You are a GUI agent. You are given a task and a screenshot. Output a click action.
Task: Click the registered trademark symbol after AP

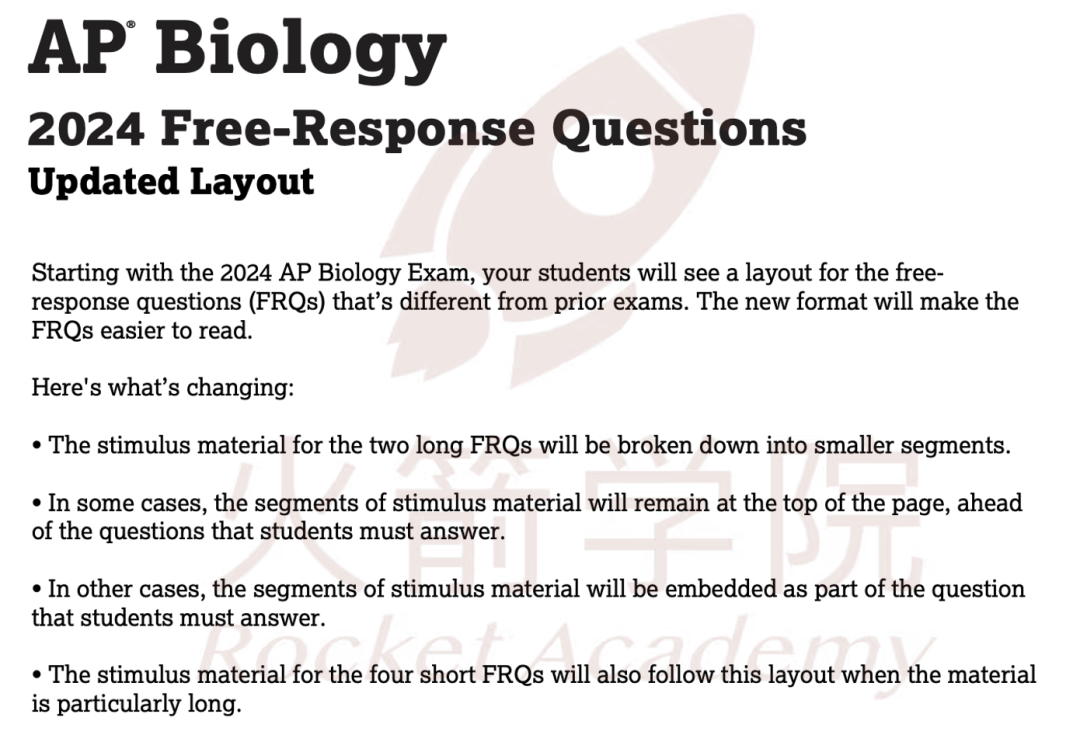coord(131,25)
